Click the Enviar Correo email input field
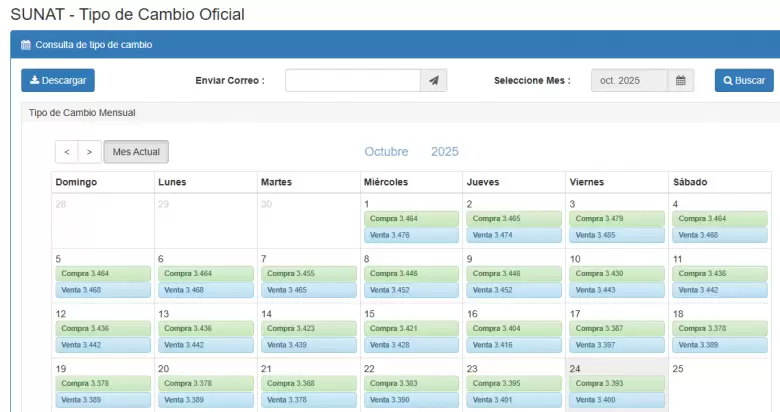This screenshot has width=780, height=412. [x=352, y=81]
